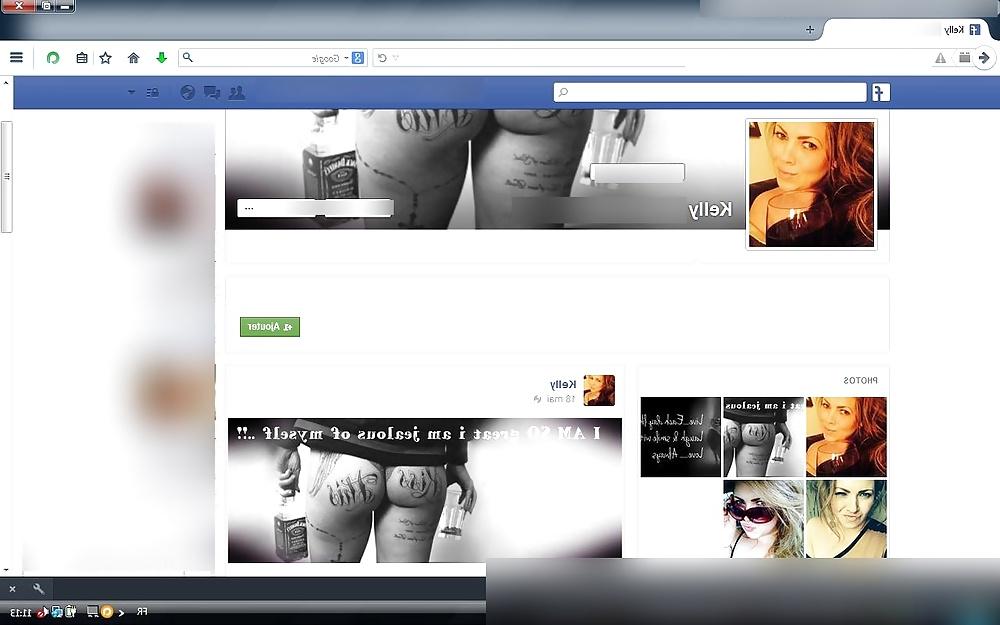1000x625 pixels.
Task: Click the network computers tray icon
Action: (57, 612)
